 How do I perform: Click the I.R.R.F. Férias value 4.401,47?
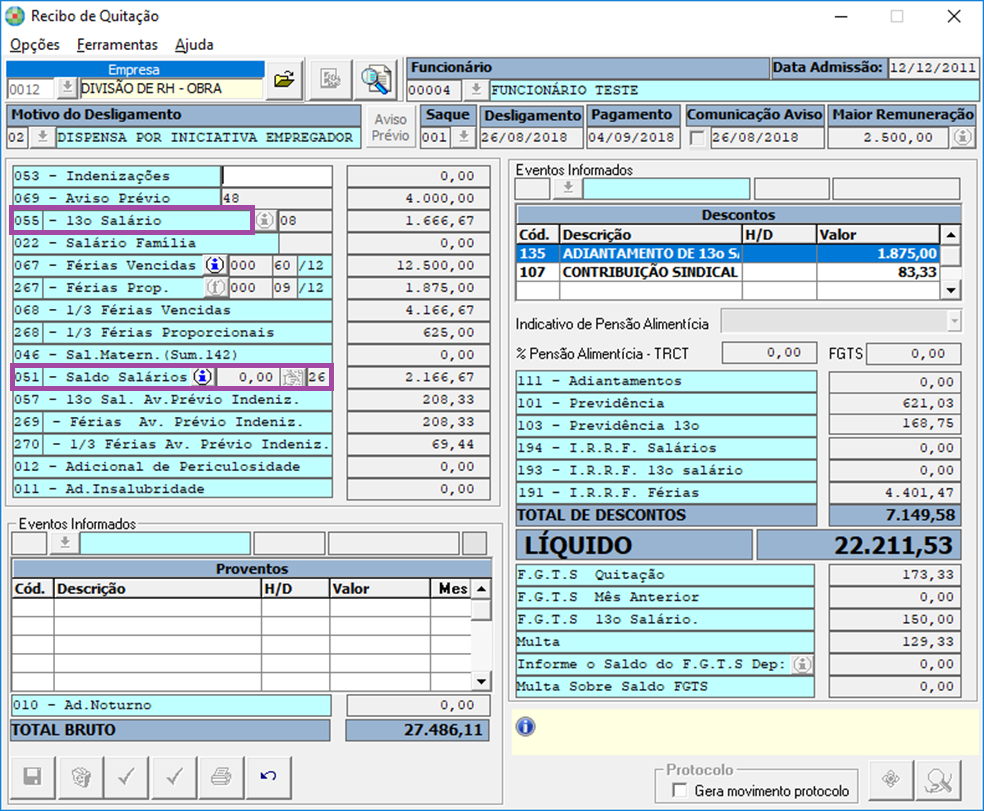coord(896,493)
